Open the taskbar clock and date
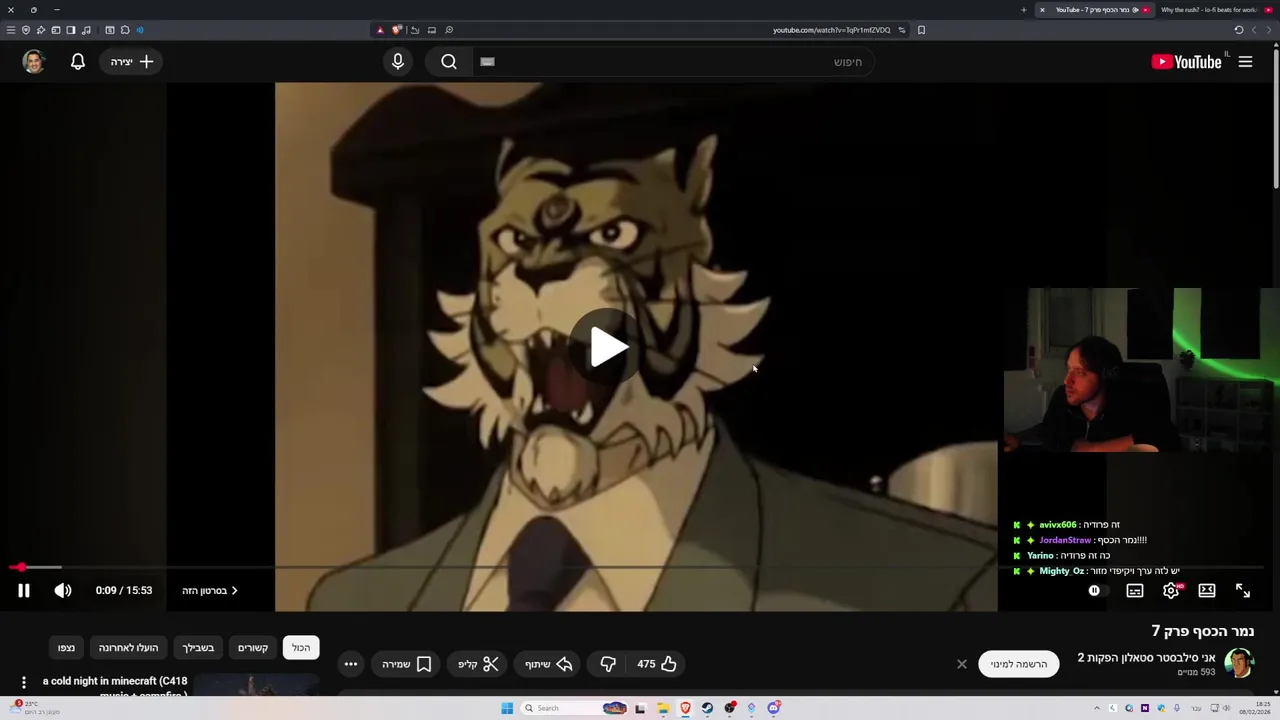This screenshot has width=1280, height=720. point(1255,708)
